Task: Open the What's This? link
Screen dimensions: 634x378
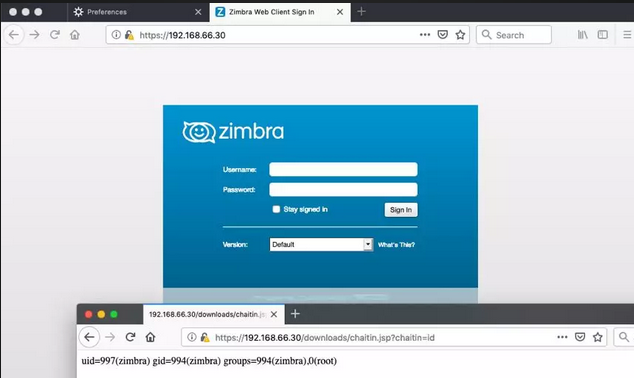Action: point(396,245)
